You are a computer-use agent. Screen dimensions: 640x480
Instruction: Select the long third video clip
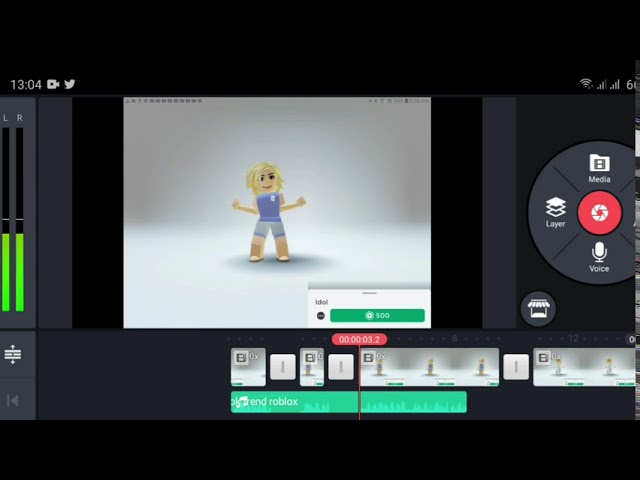(429, 367)
